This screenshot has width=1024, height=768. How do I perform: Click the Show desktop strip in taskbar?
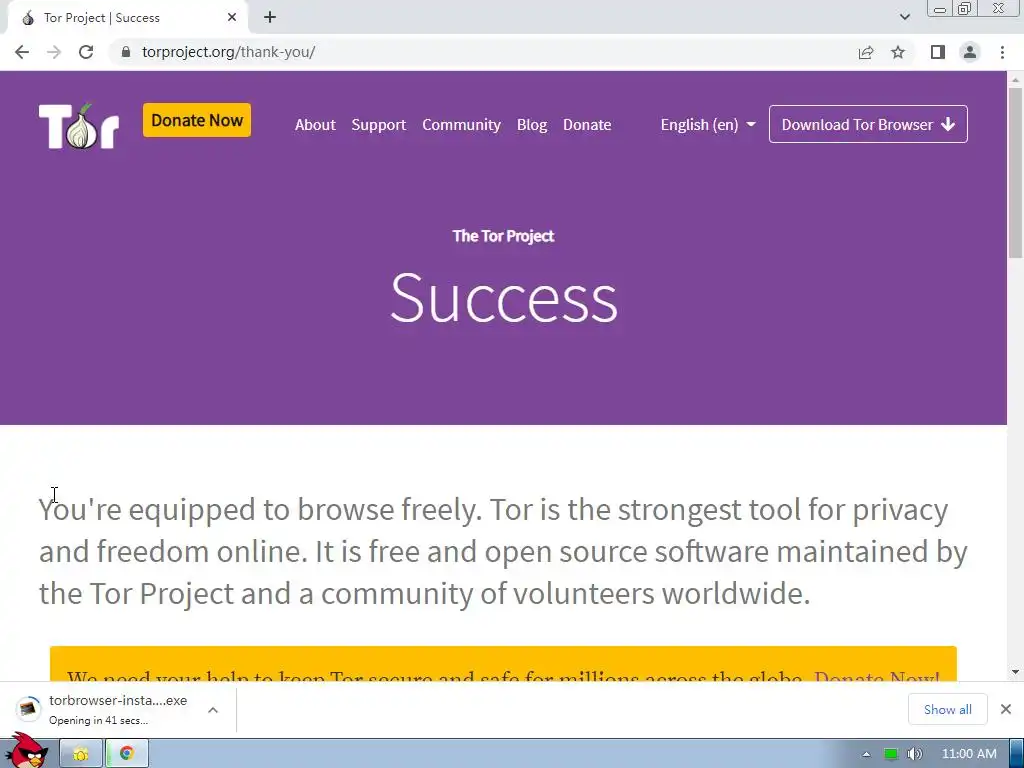(1016, 754)
